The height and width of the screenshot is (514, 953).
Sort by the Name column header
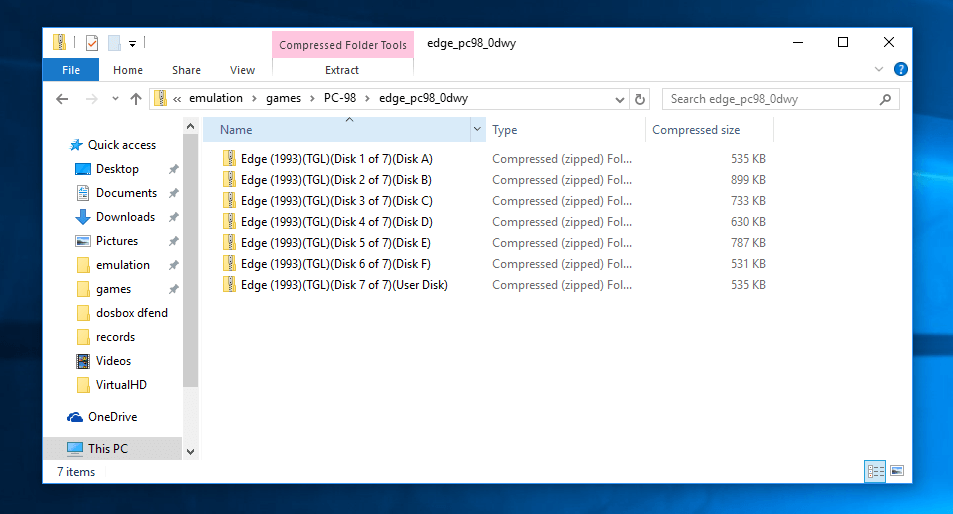tap(337, 129)
